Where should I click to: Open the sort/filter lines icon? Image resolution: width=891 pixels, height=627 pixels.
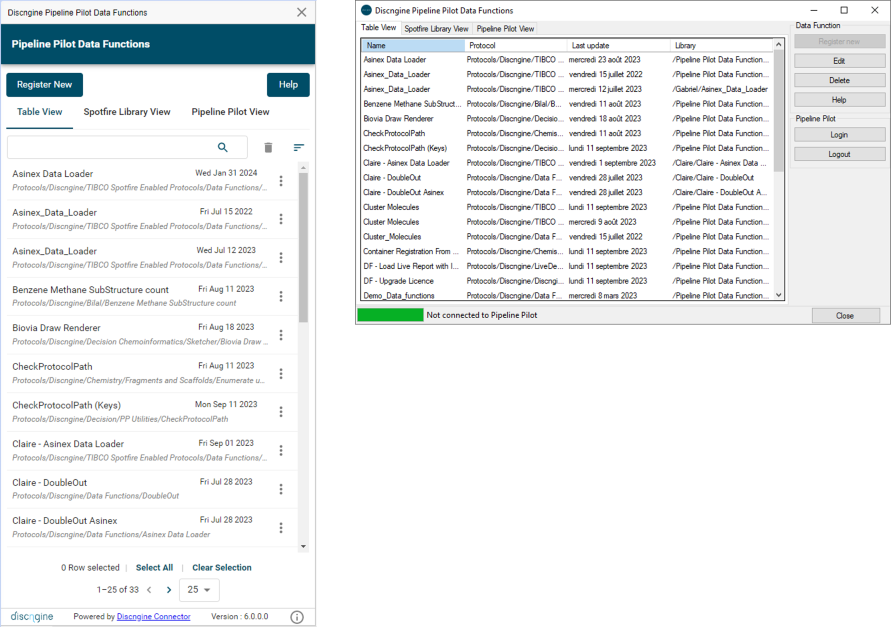tap(298, 147)
